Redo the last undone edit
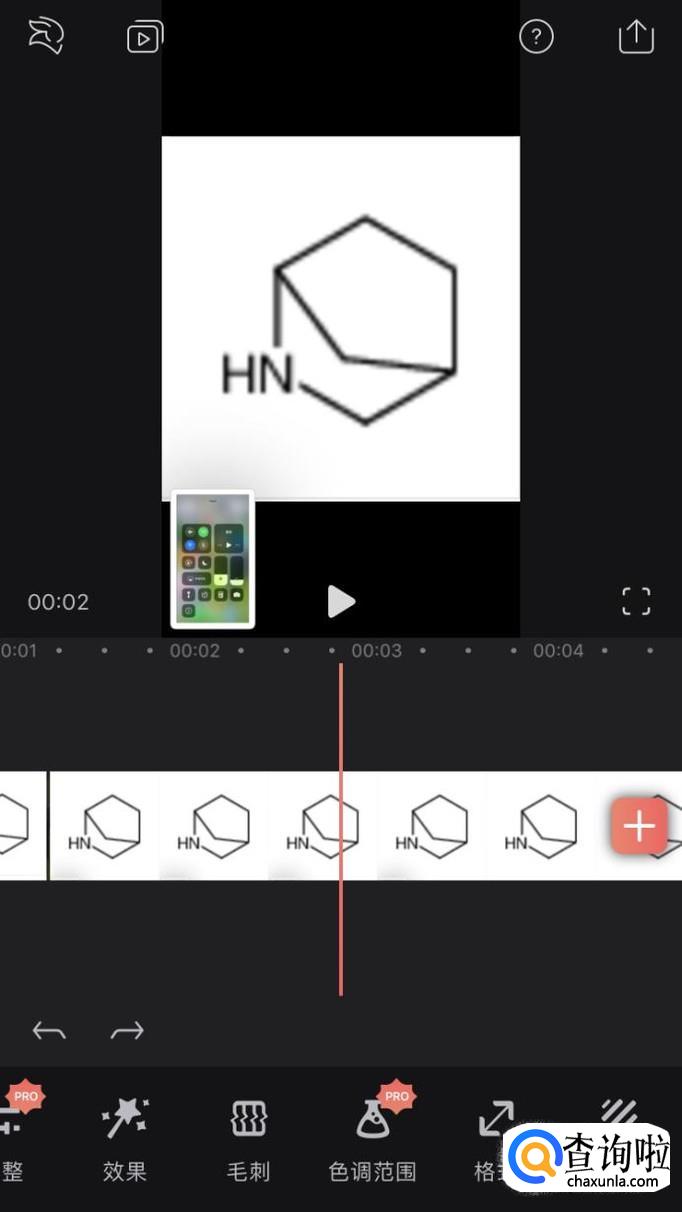Screen dimensions: 682x1212 pyautogui.click(x=127, y=1030)
